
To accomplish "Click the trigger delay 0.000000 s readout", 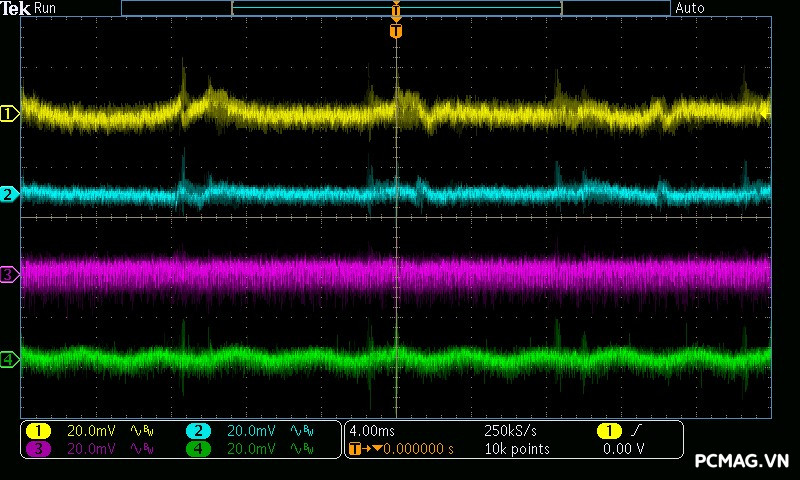I will pos(410,449).
